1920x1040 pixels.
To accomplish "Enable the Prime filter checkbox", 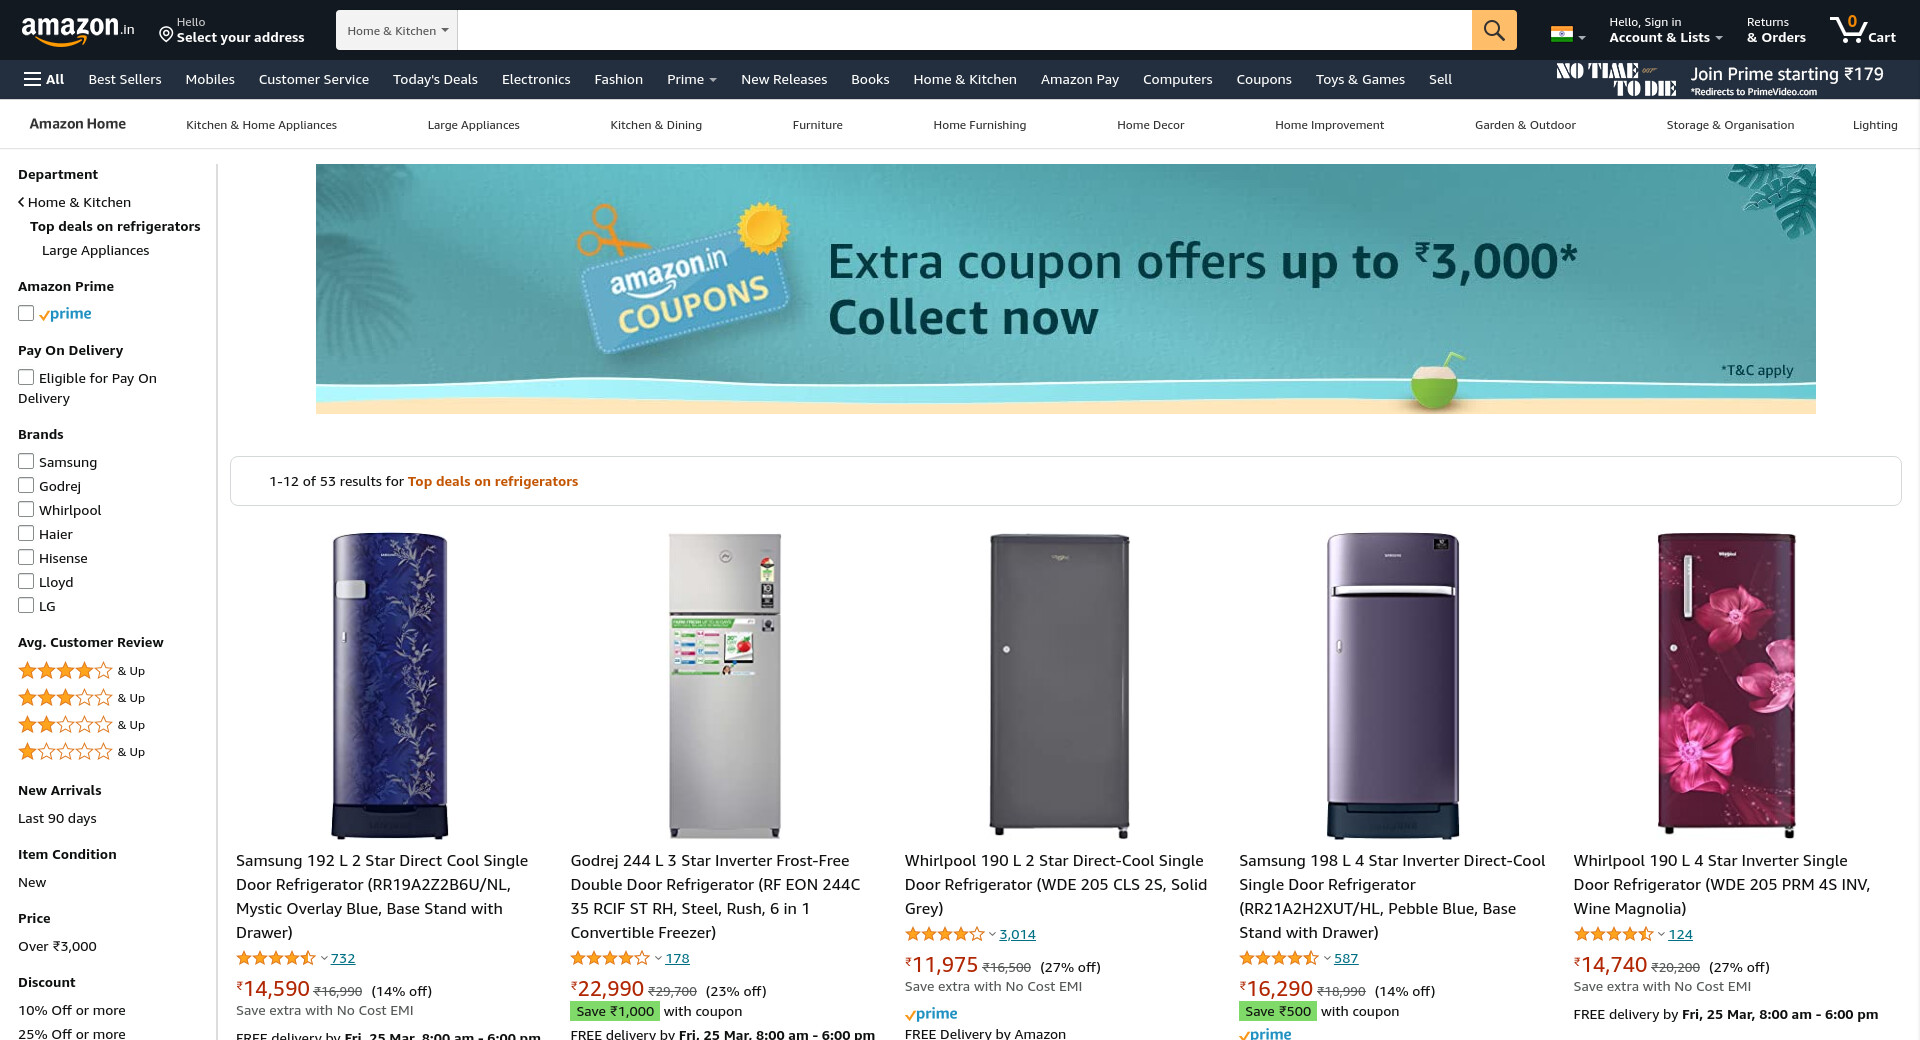I will coord(26,313).
